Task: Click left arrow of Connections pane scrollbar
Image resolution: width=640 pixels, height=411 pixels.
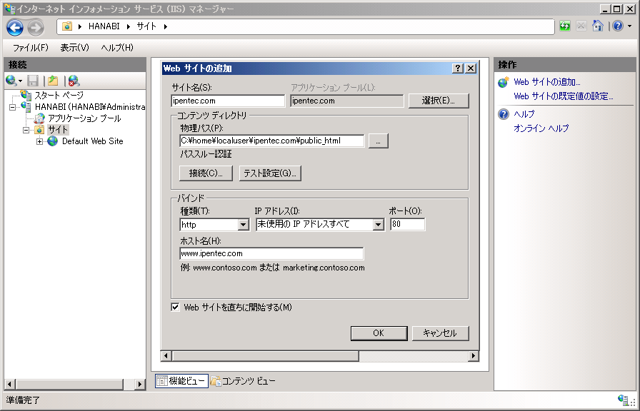Action: (10, 384)
